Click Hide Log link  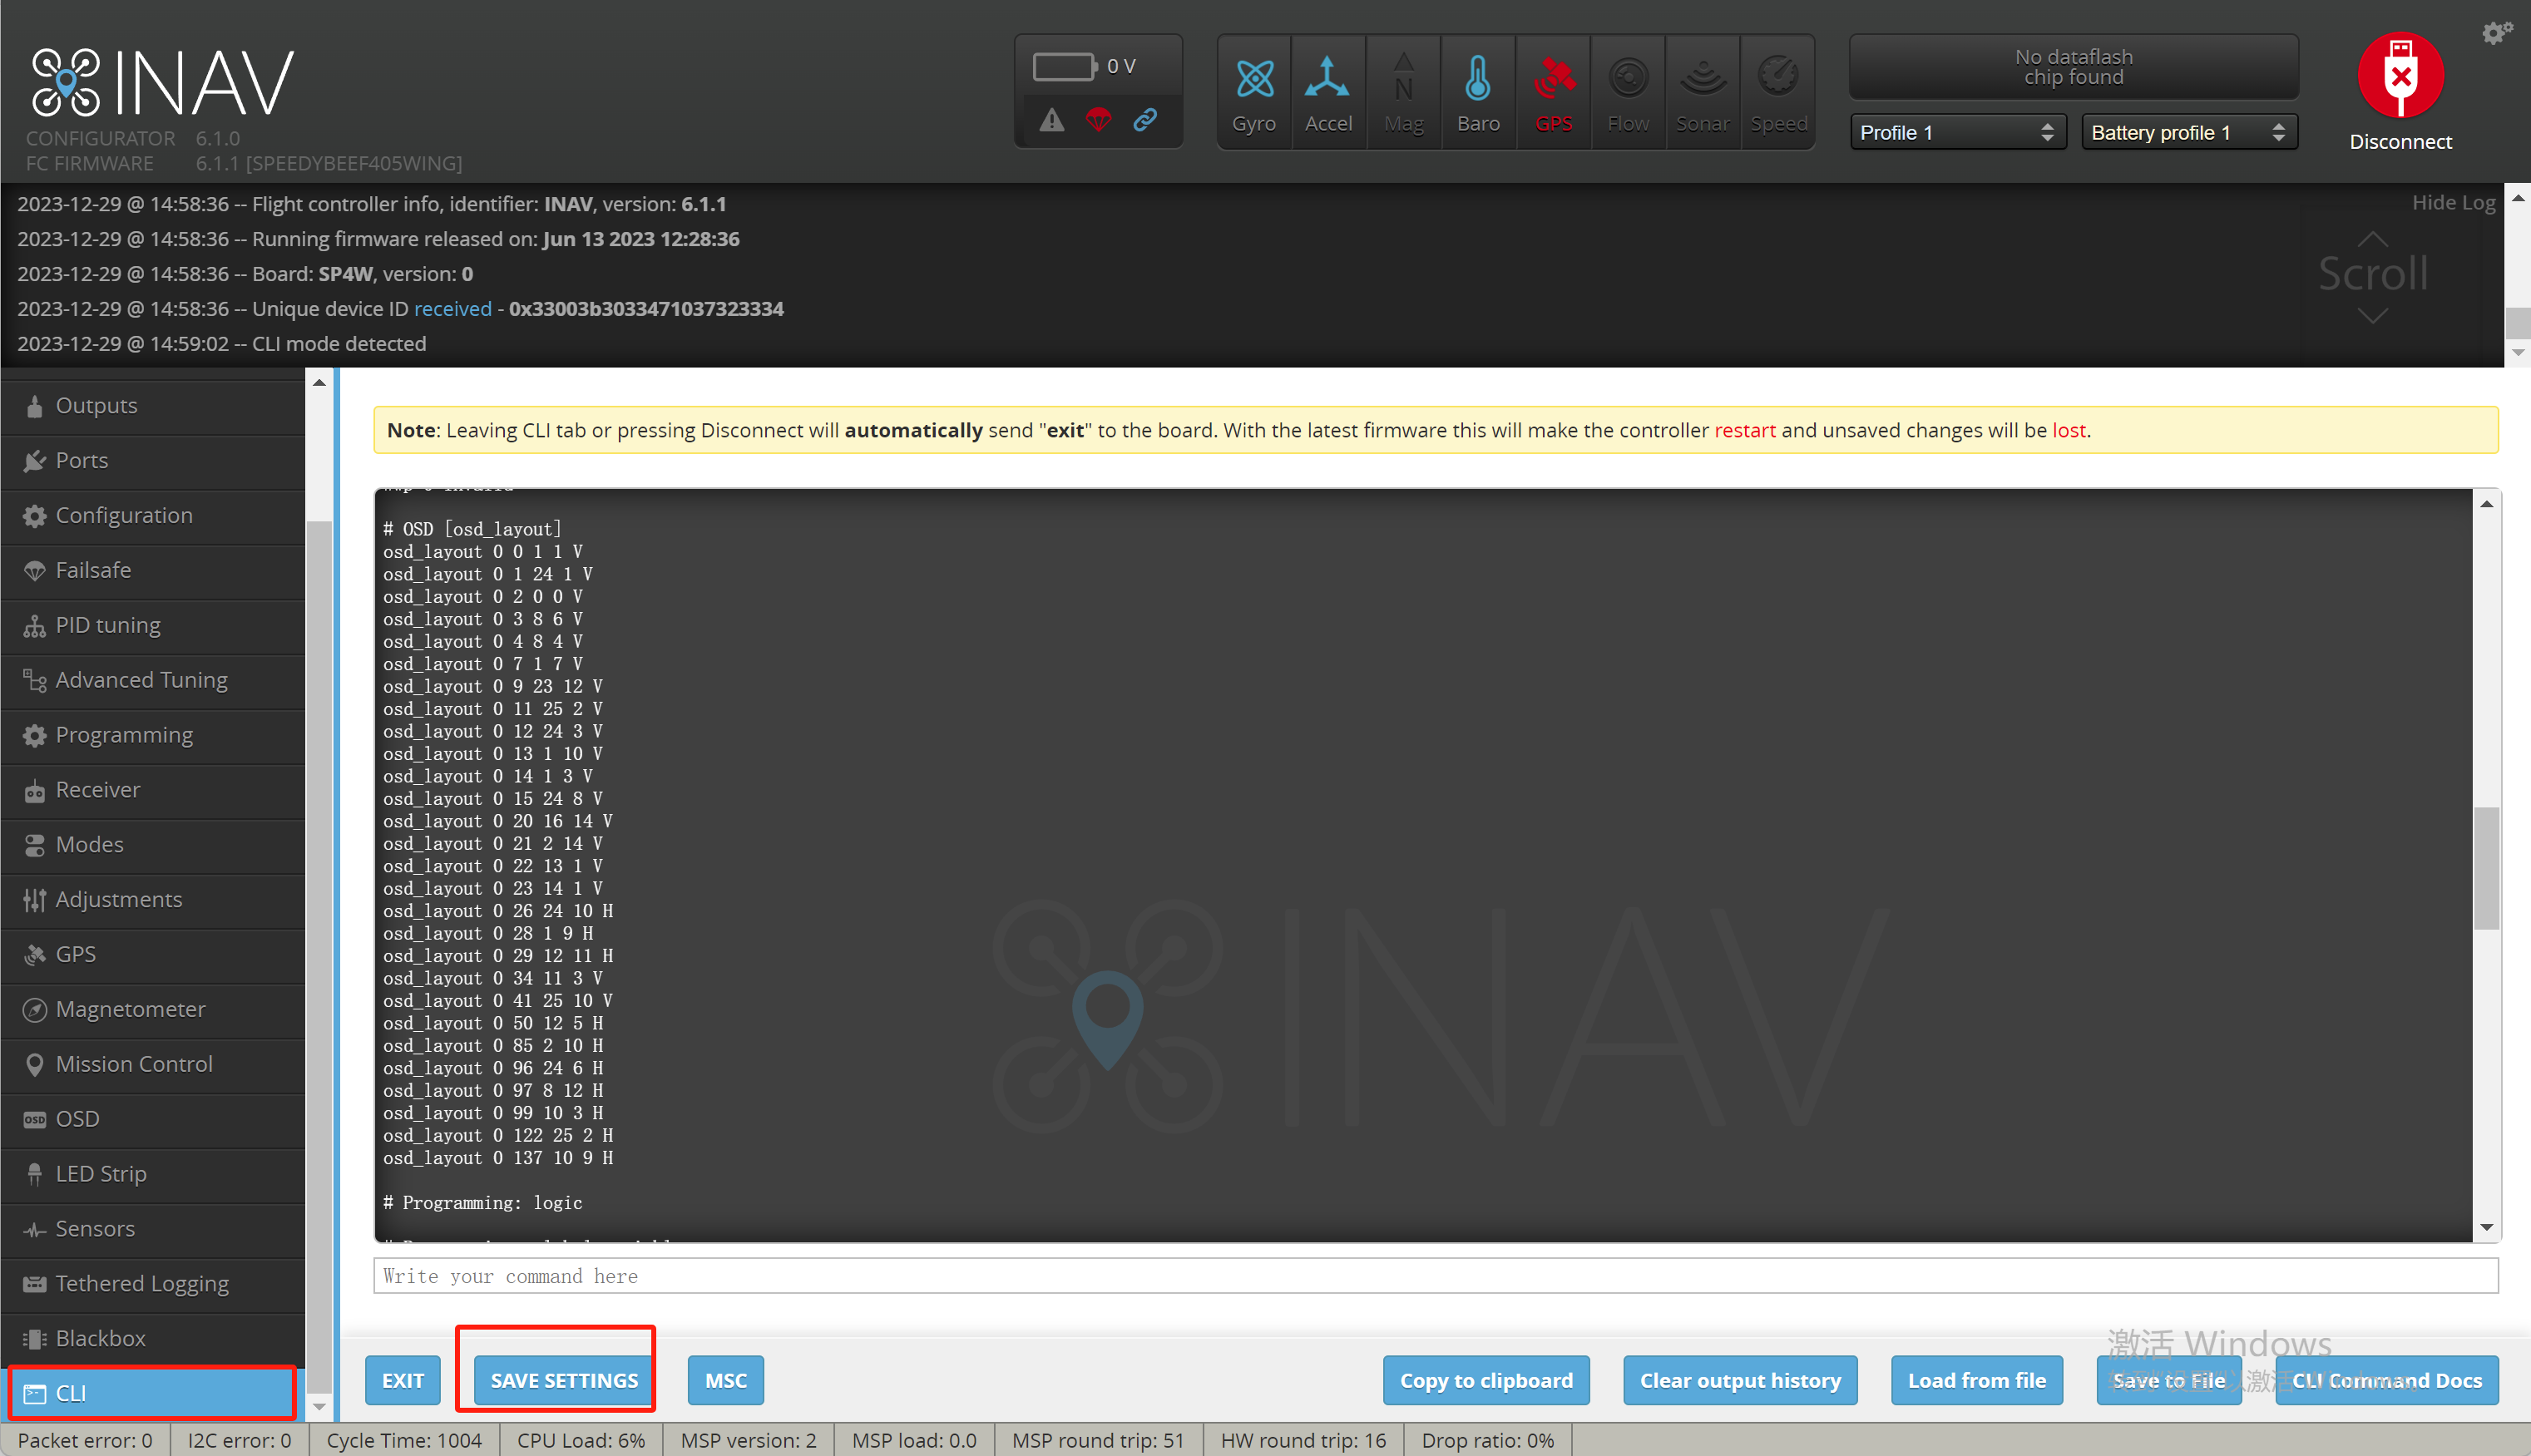pos(2453,202)
